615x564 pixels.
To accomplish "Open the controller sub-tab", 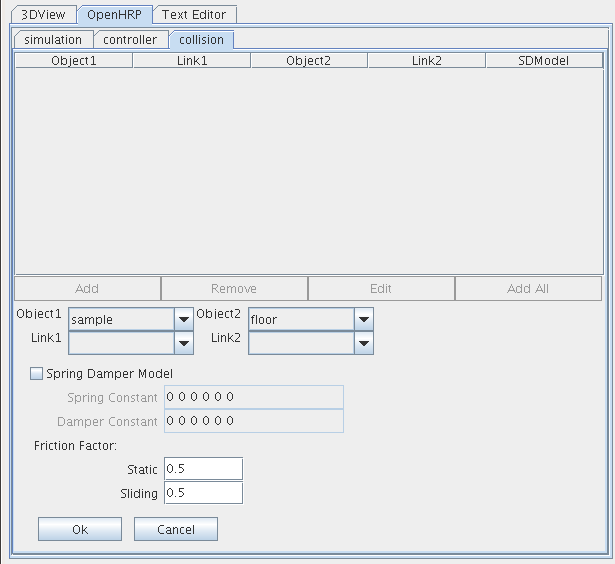I will [130, 40].
